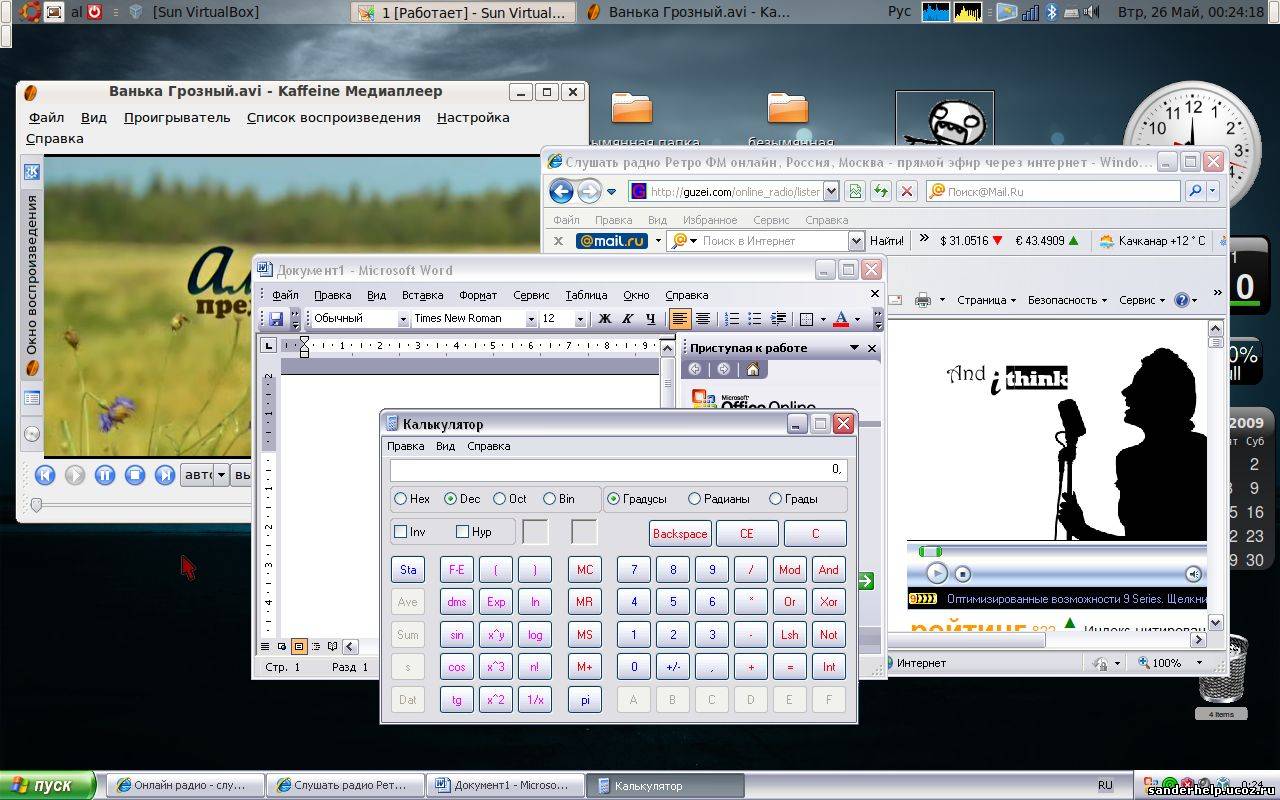Open Проигрыватель menu in Kaffeine

(x=177, y=117)
